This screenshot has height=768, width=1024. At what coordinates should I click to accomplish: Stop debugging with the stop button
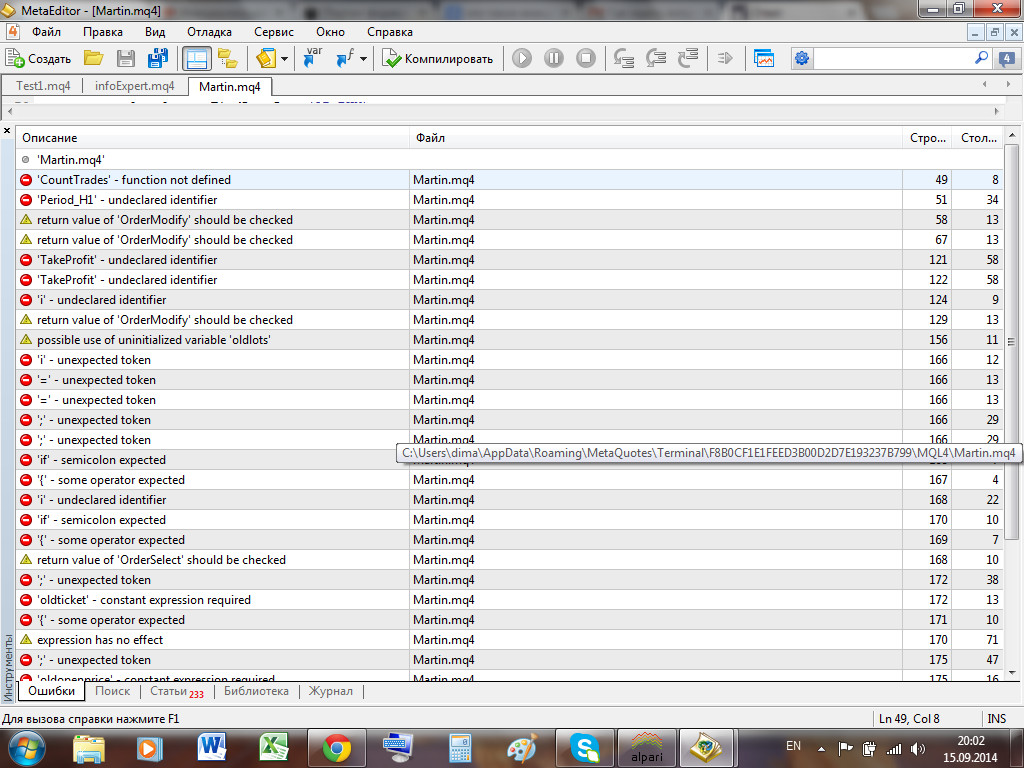tap(586, 58)
